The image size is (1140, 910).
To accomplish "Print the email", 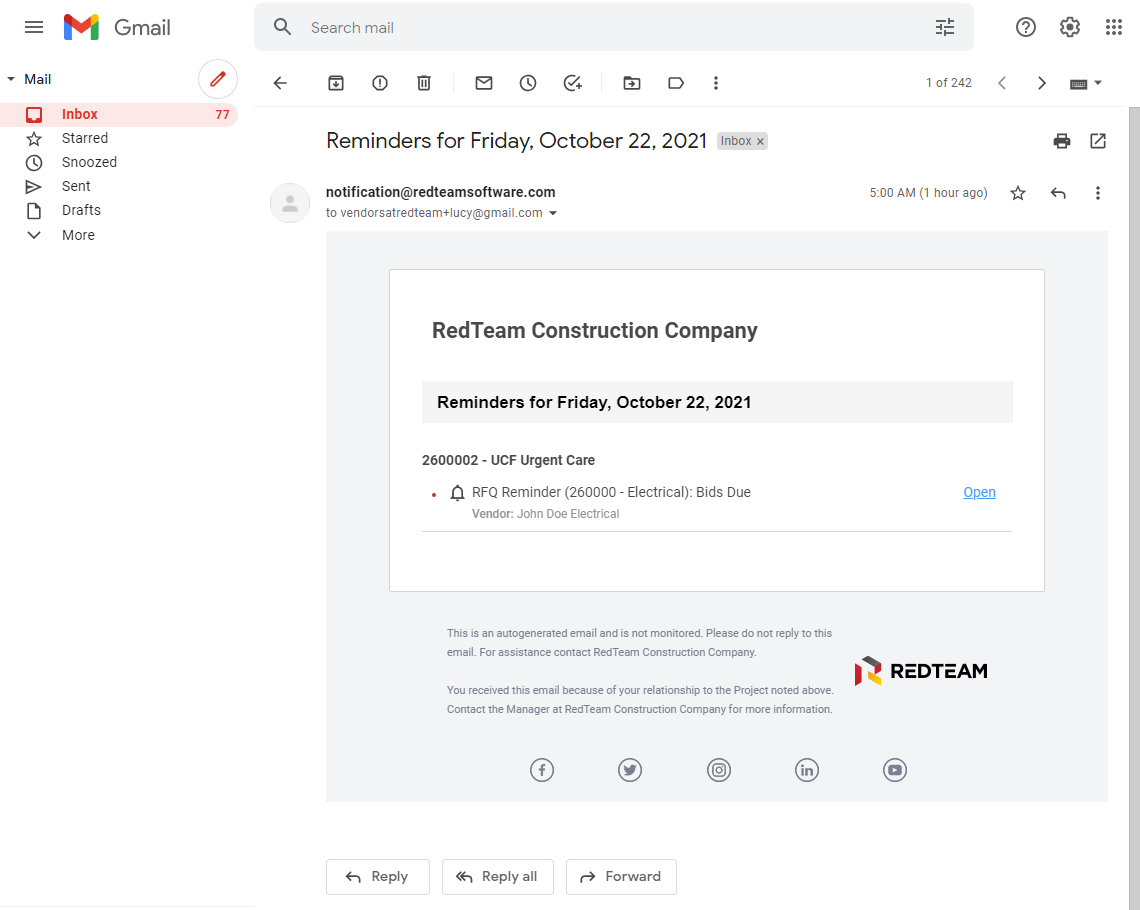I will click(x=1061, y=141).
